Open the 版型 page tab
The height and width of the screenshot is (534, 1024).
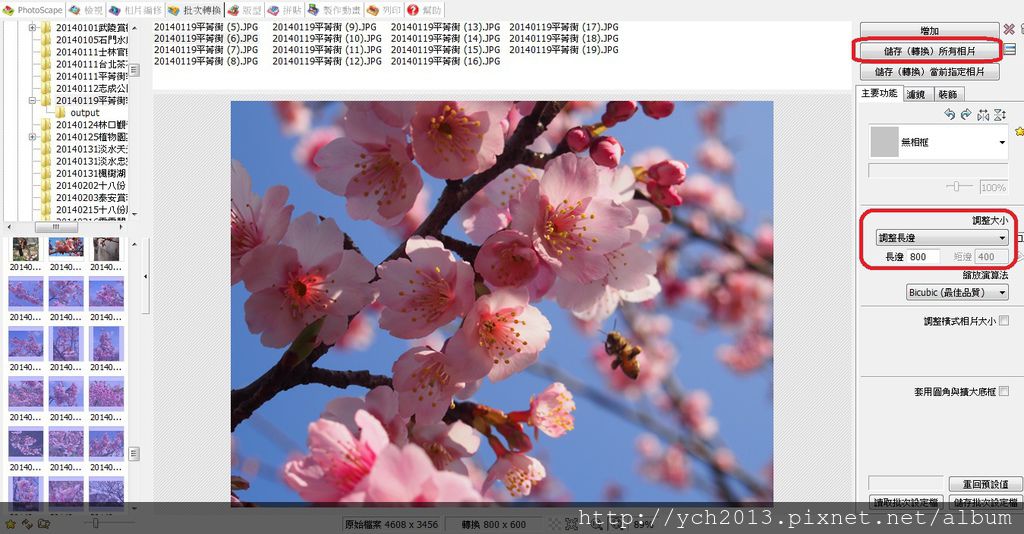(245, 10)
